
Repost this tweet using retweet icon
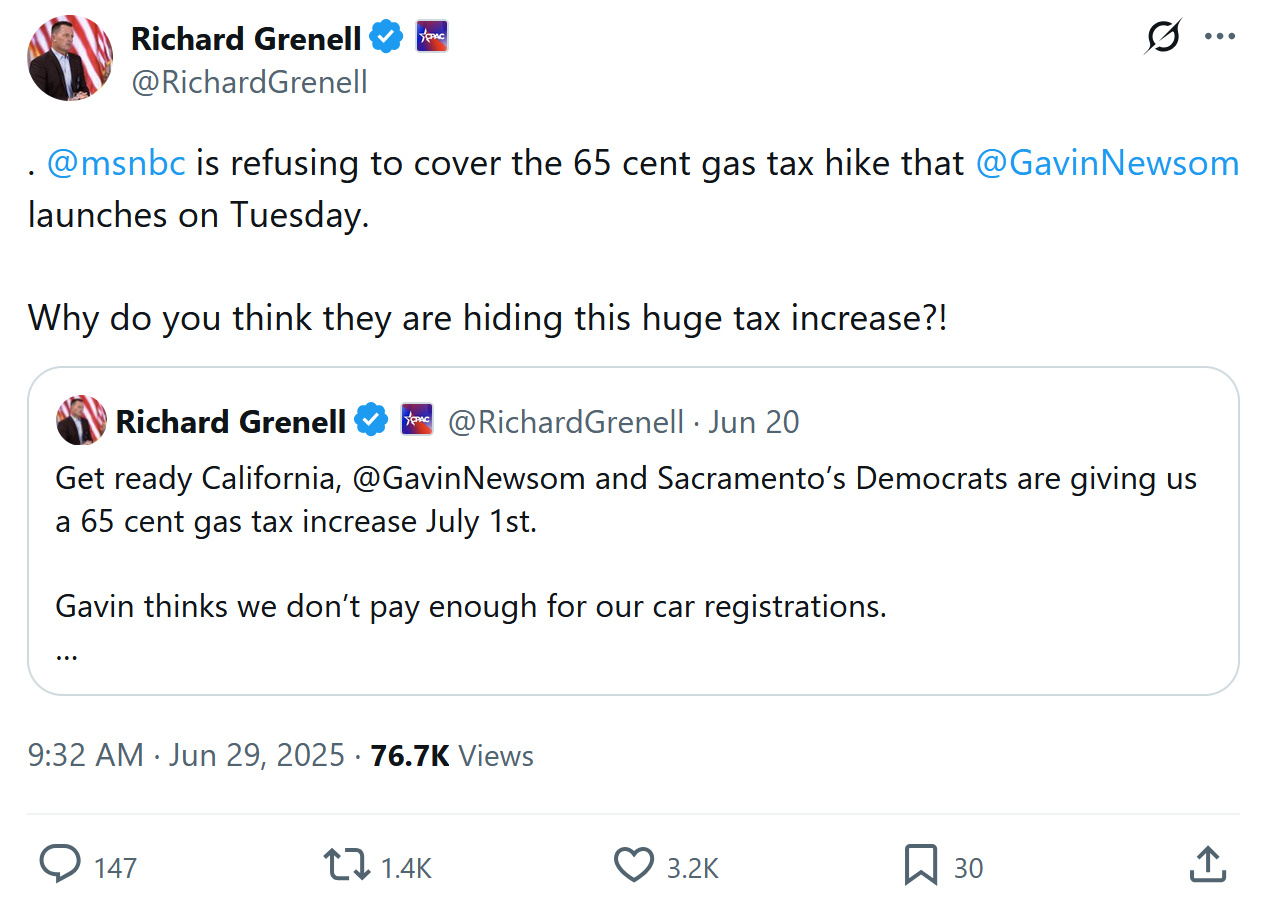point(346,866)
